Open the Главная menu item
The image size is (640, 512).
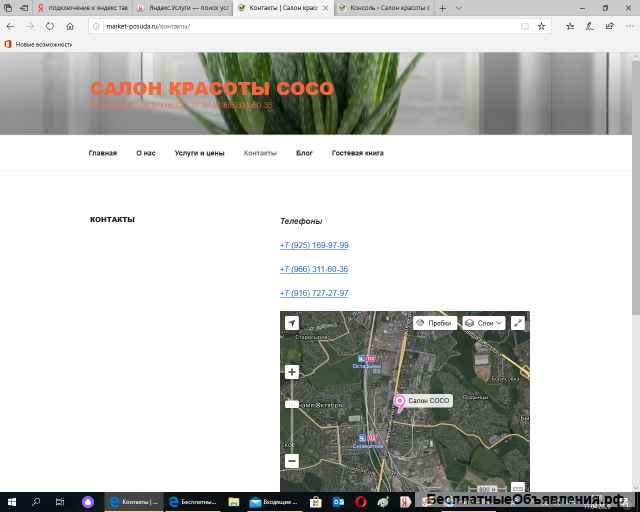(x=103, y=153)
